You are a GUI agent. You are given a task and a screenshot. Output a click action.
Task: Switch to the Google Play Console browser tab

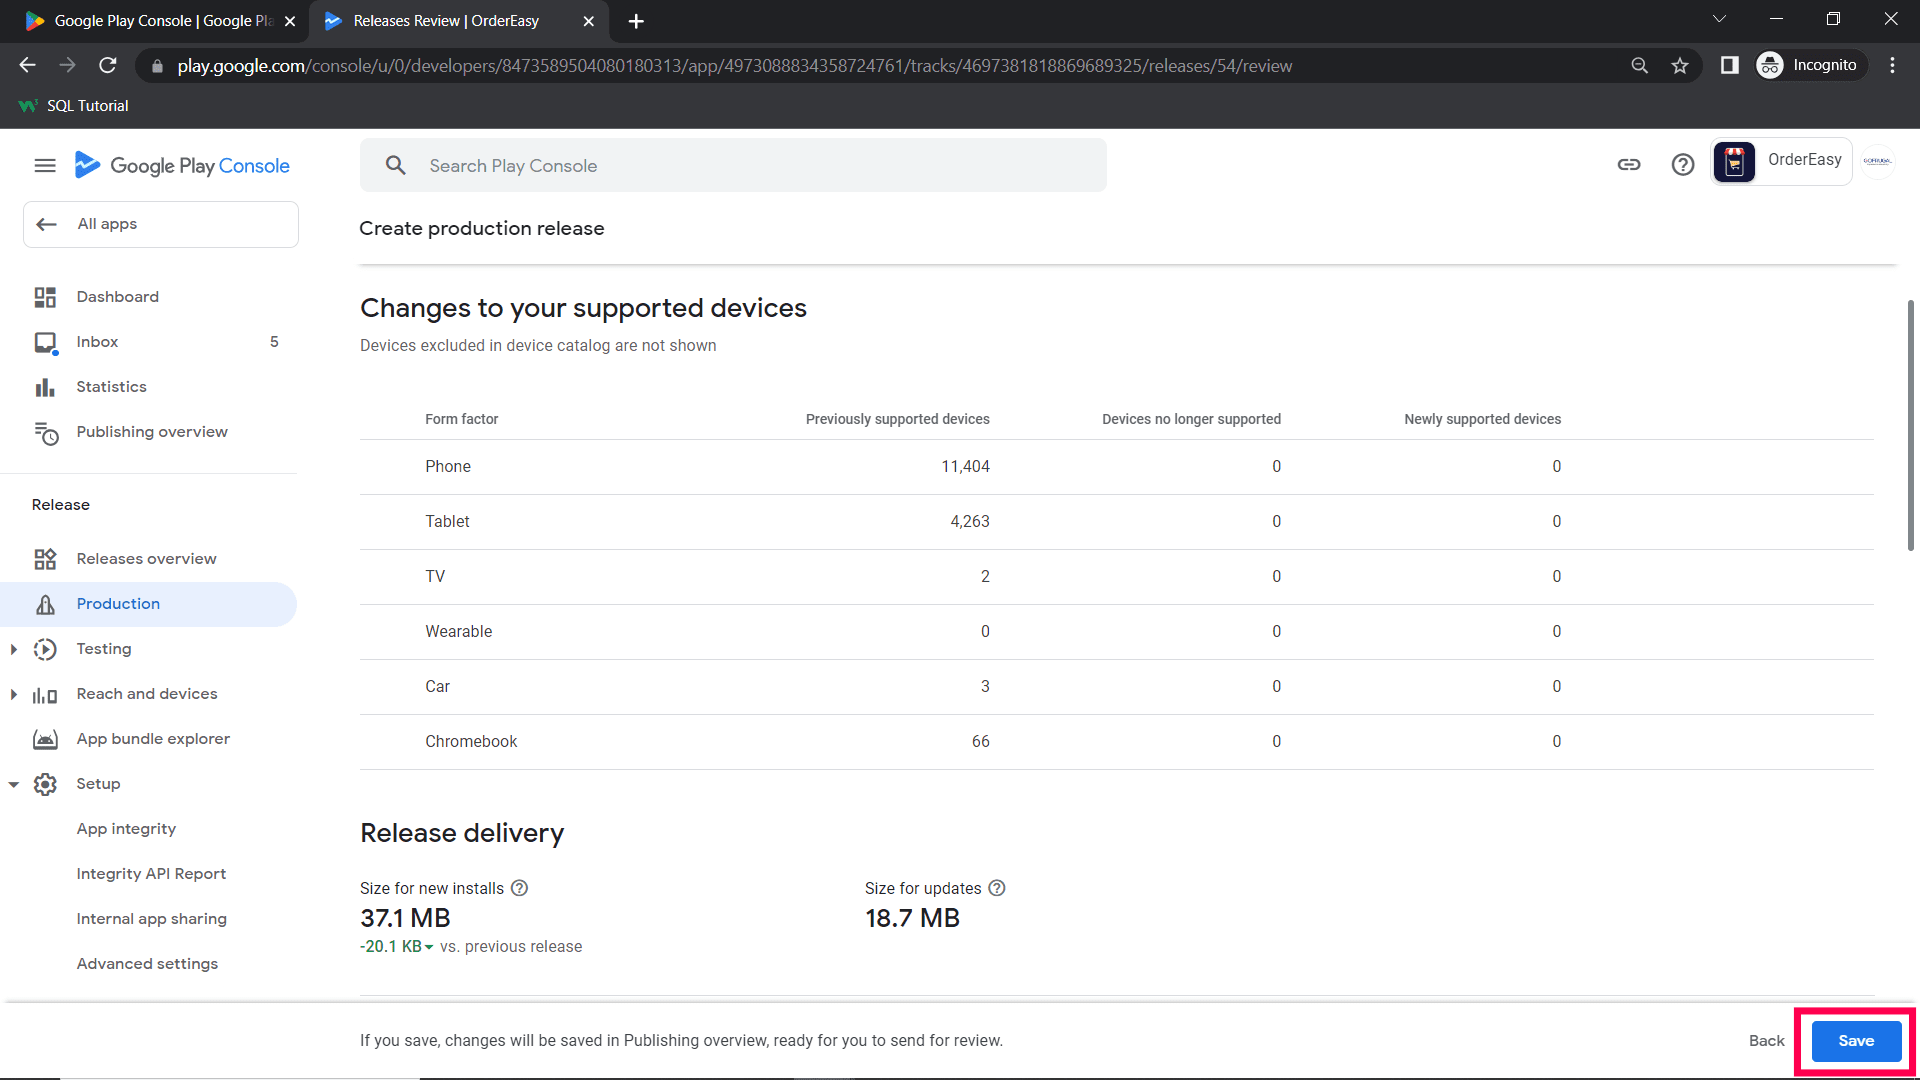[x=160, y=21]
